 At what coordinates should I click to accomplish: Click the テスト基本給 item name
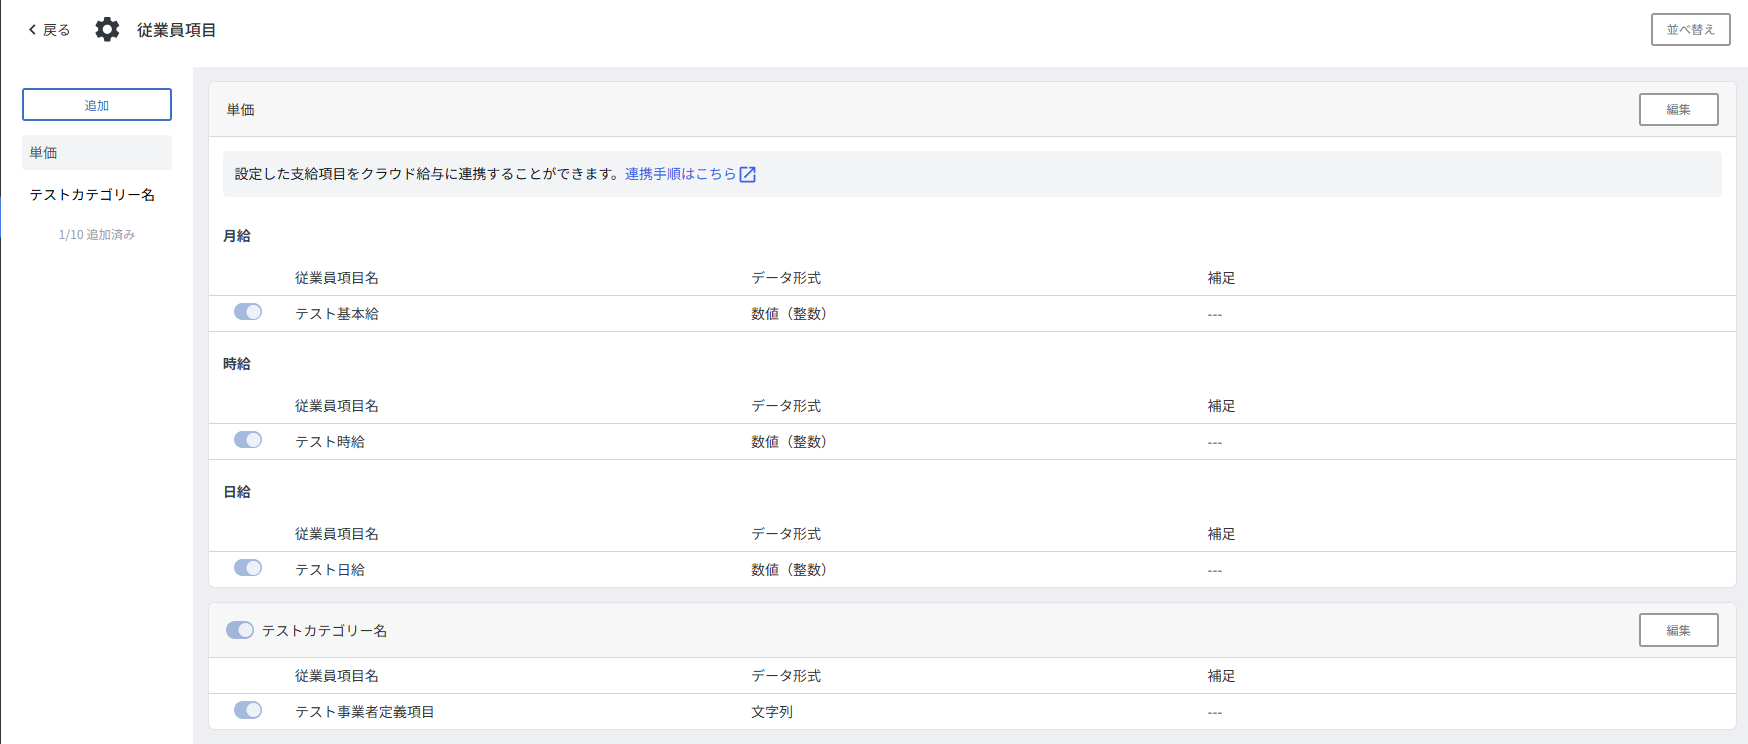click(x=337, y=314)
